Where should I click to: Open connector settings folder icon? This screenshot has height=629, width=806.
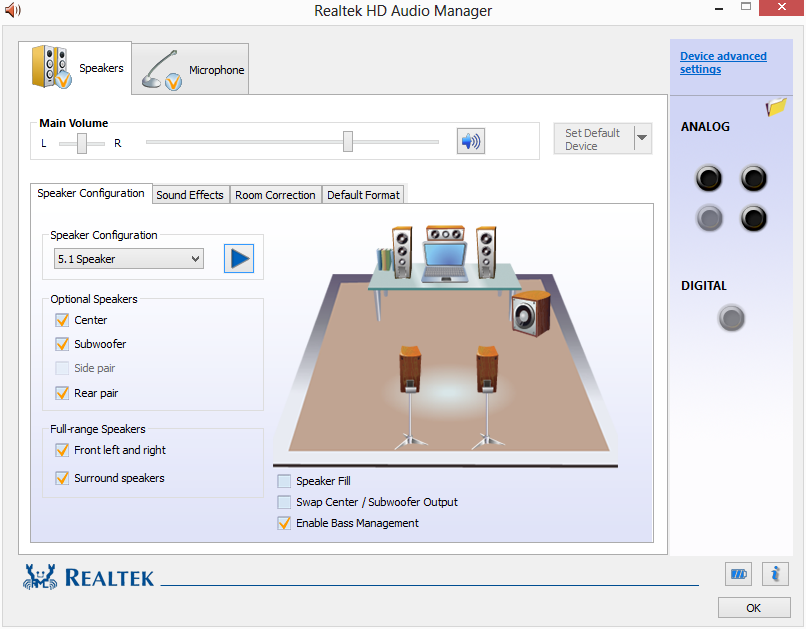(776, 107)
